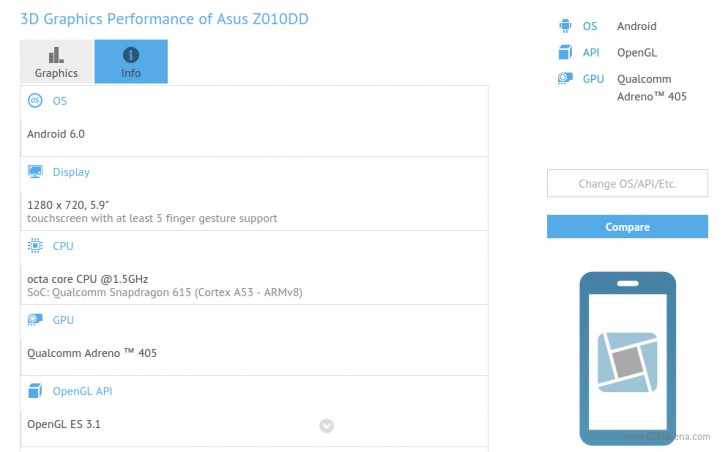
Task: Click the OS section icon
Action: (36, 101)
